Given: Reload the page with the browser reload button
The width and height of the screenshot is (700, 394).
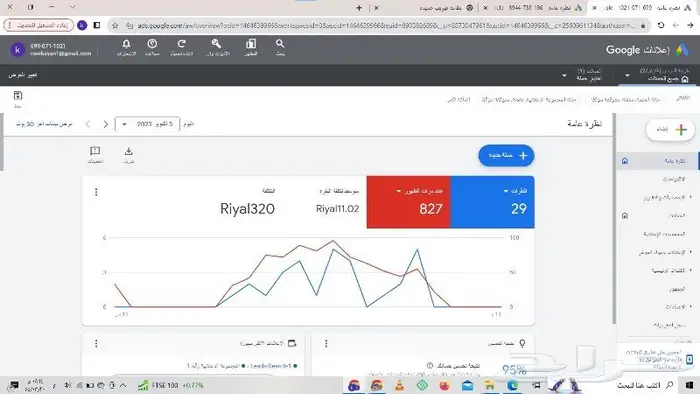Looking at the screenshot, I should click(661, 25).
